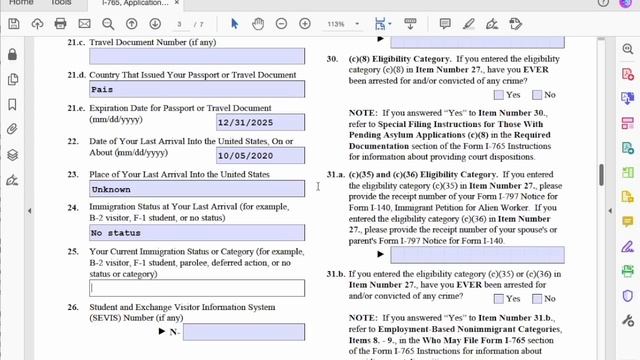640x360 pixels.
Task: Open the zoom level 113% dropdown
Action: pos(357,24)
